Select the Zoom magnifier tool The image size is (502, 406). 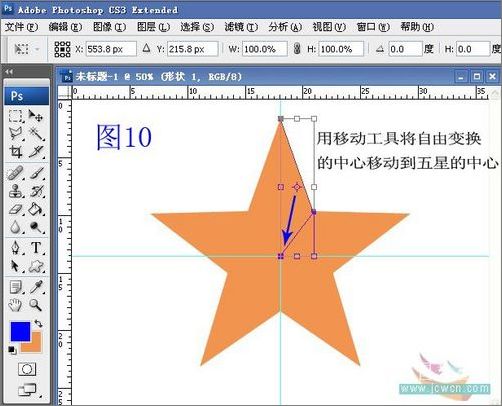pos(35,304)
